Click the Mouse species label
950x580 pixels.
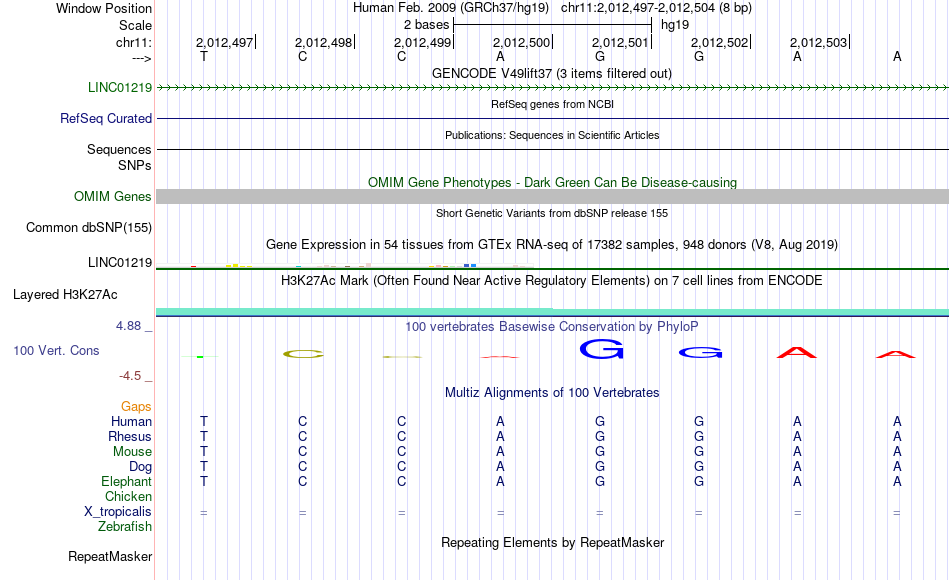[132, 452]
